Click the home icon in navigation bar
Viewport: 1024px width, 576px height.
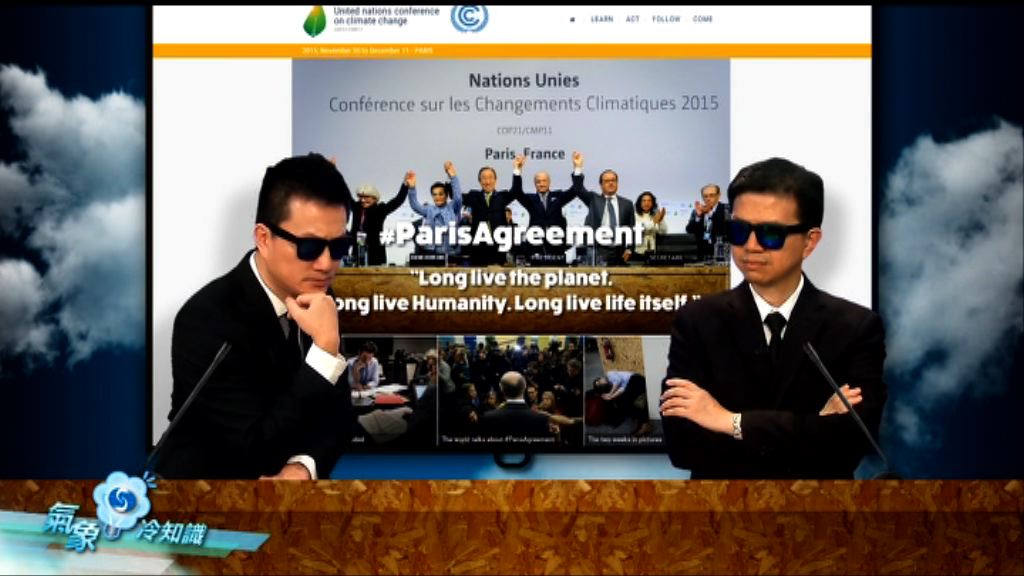(x=572, y=19)
